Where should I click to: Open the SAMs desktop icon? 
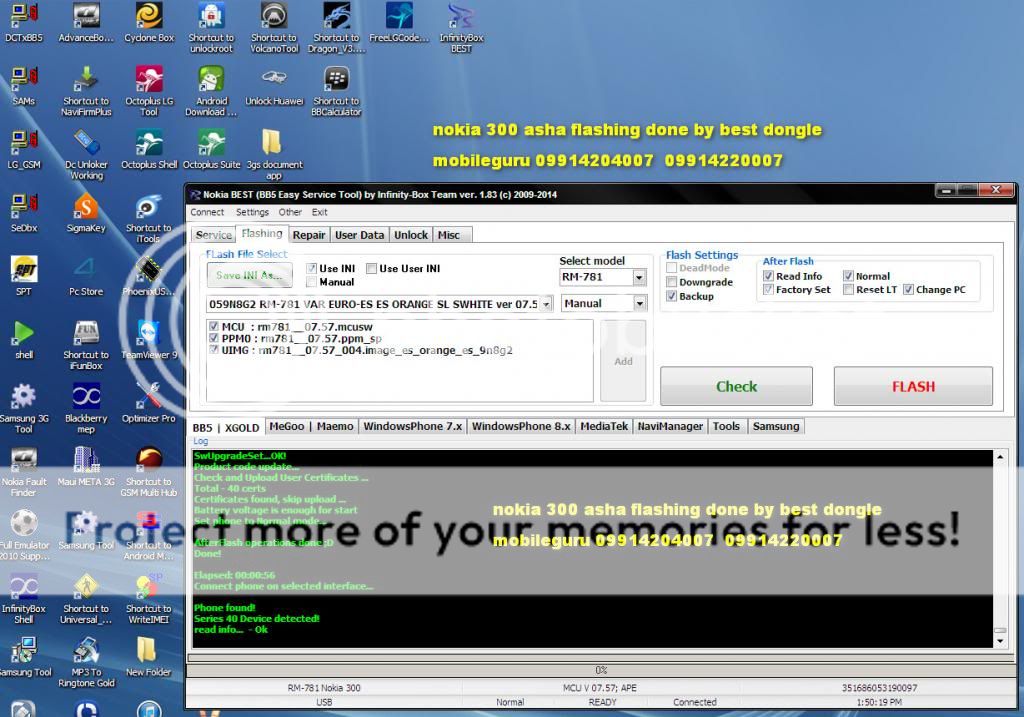pos(24,86)
